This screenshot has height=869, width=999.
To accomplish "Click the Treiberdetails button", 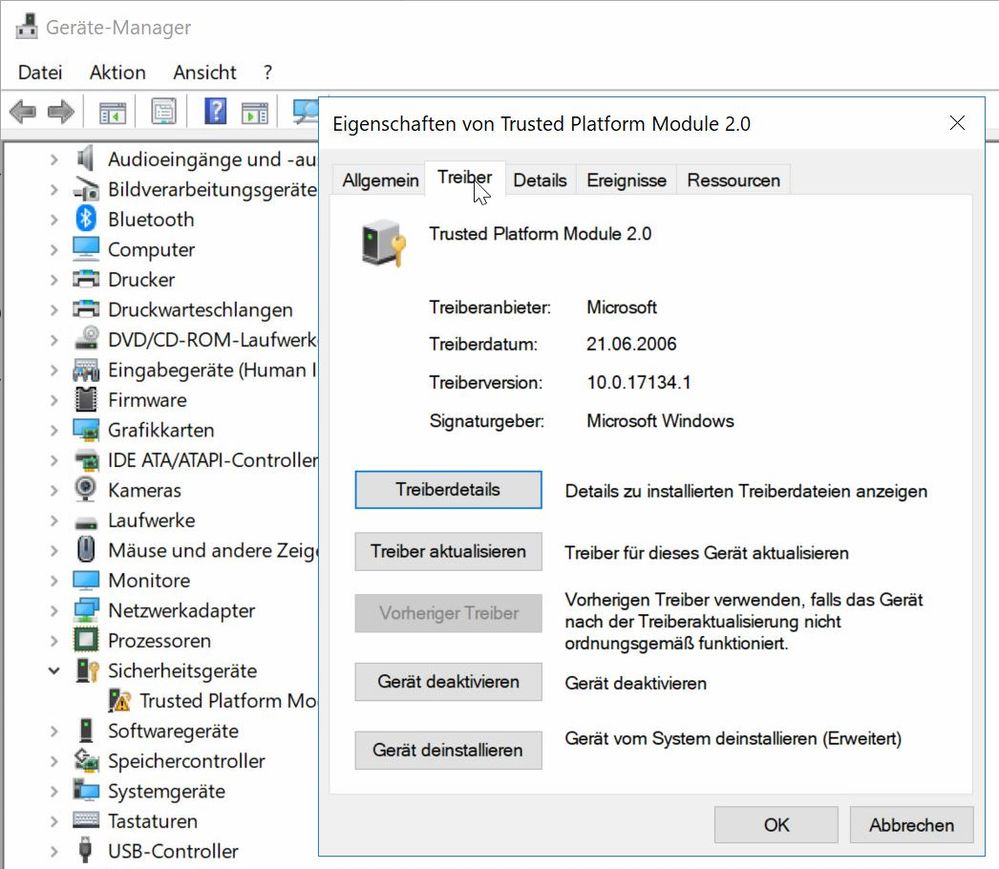I will click(448, 490).
